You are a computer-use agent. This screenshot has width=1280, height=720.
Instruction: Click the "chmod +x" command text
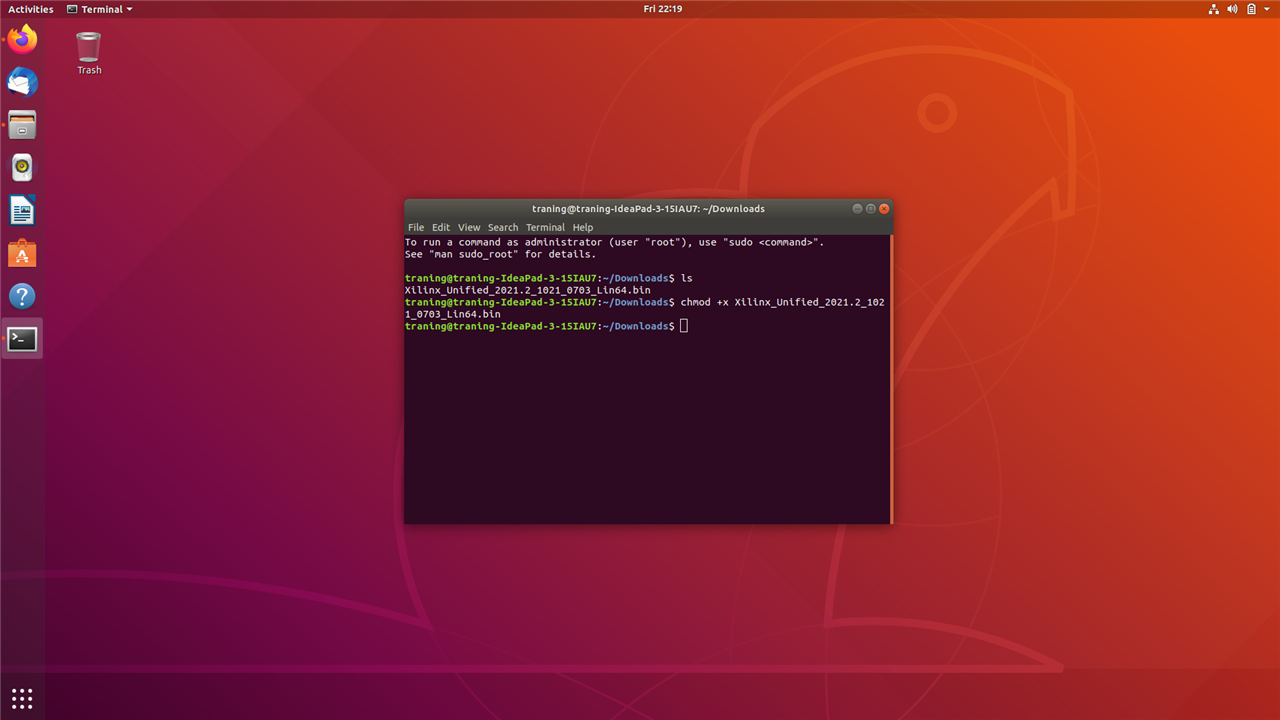tap(705, 302)
